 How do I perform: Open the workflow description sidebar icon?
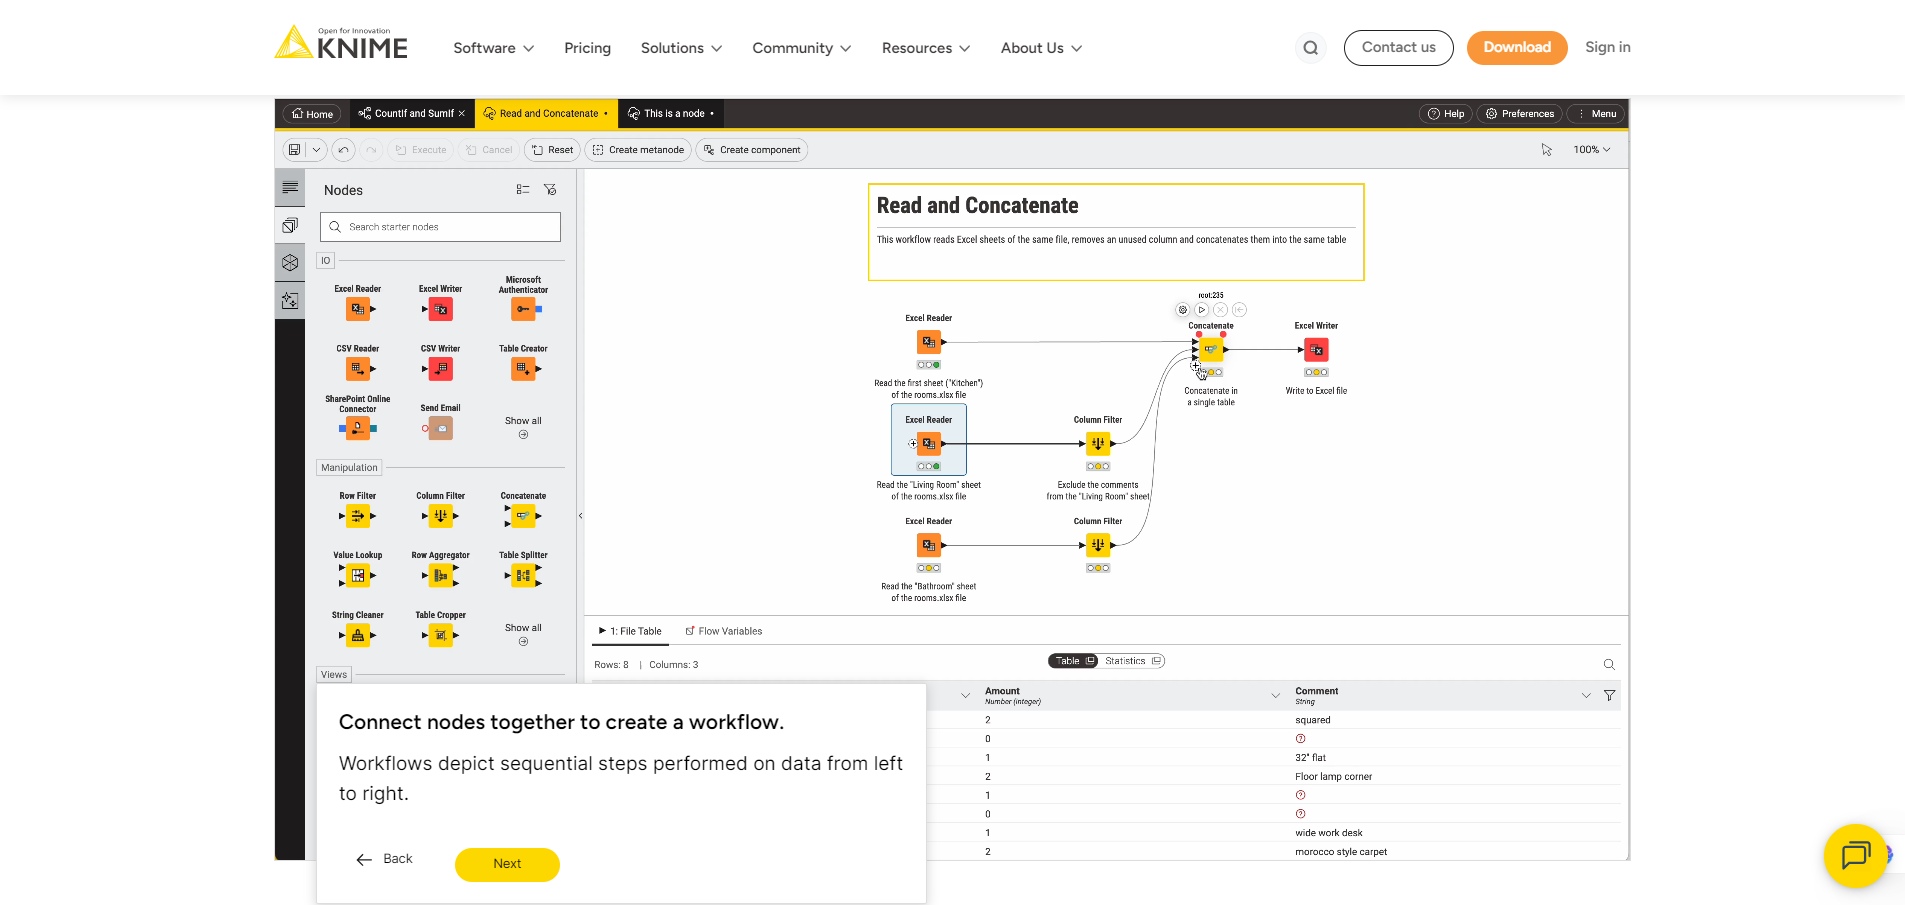click(290, 187)
